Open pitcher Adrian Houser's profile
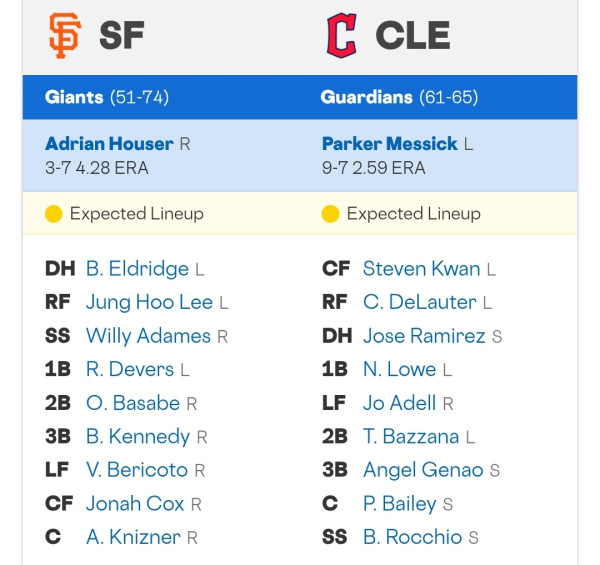 pyautogui.click(x=109, y=144)
